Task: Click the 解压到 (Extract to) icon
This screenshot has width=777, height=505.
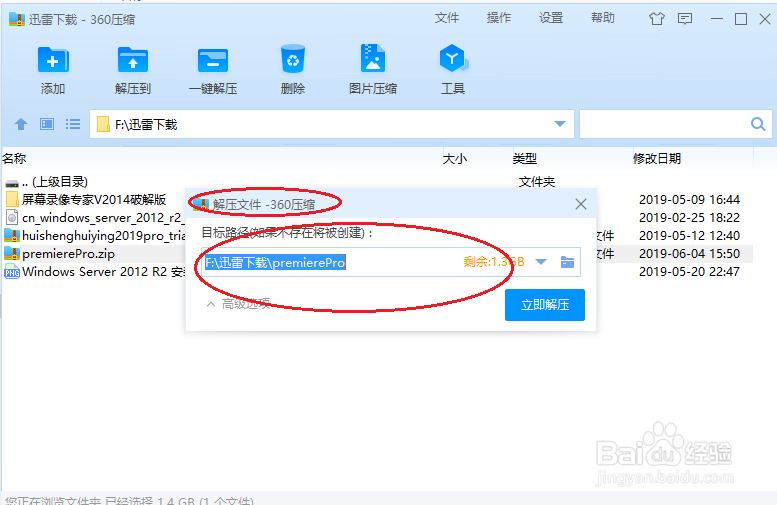Action: point(133,61)
